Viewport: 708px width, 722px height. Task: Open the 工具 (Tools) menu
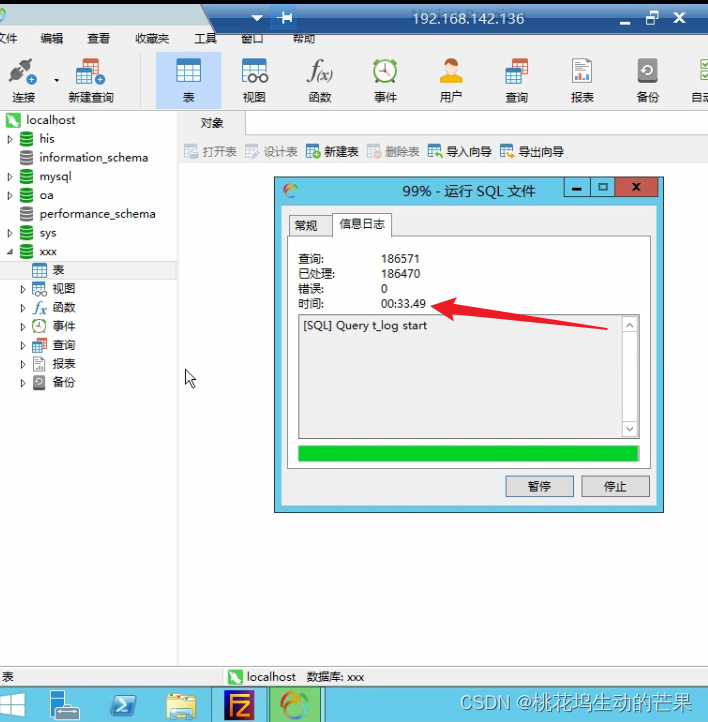click(205, 38)
